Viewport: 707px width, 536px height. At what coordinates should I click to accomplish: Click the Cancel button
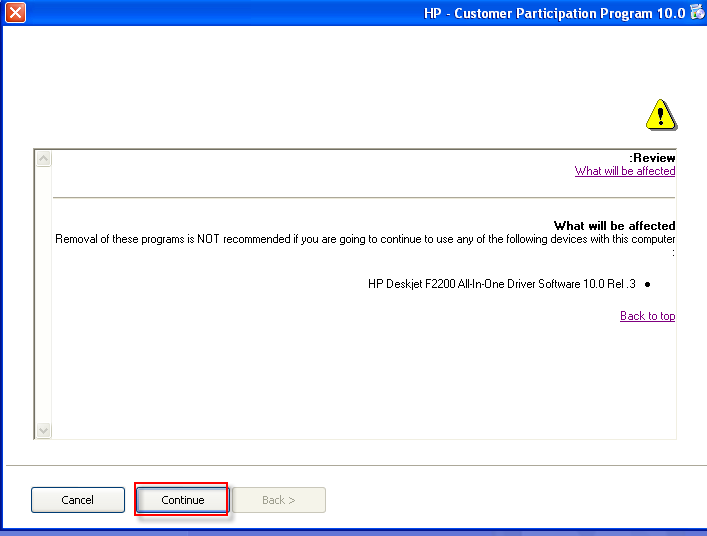click(x=78, y=500)
